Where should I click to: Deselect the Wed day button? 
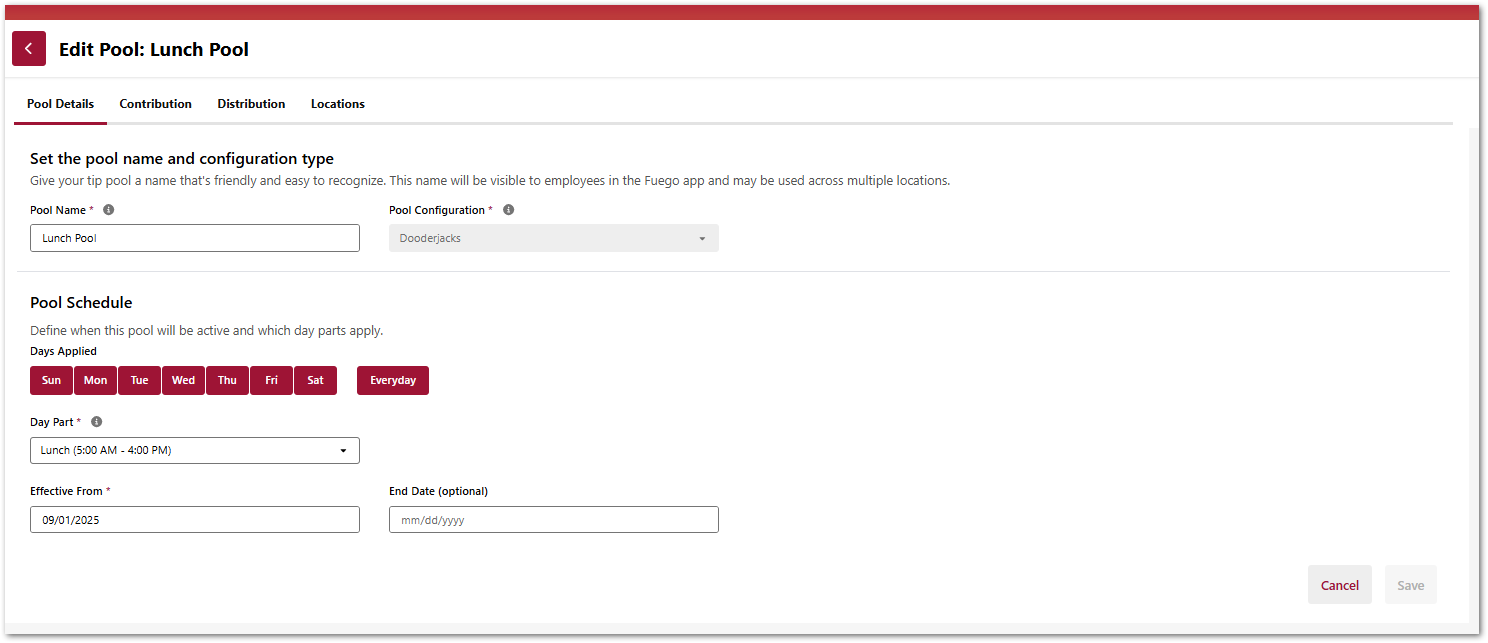183,380
